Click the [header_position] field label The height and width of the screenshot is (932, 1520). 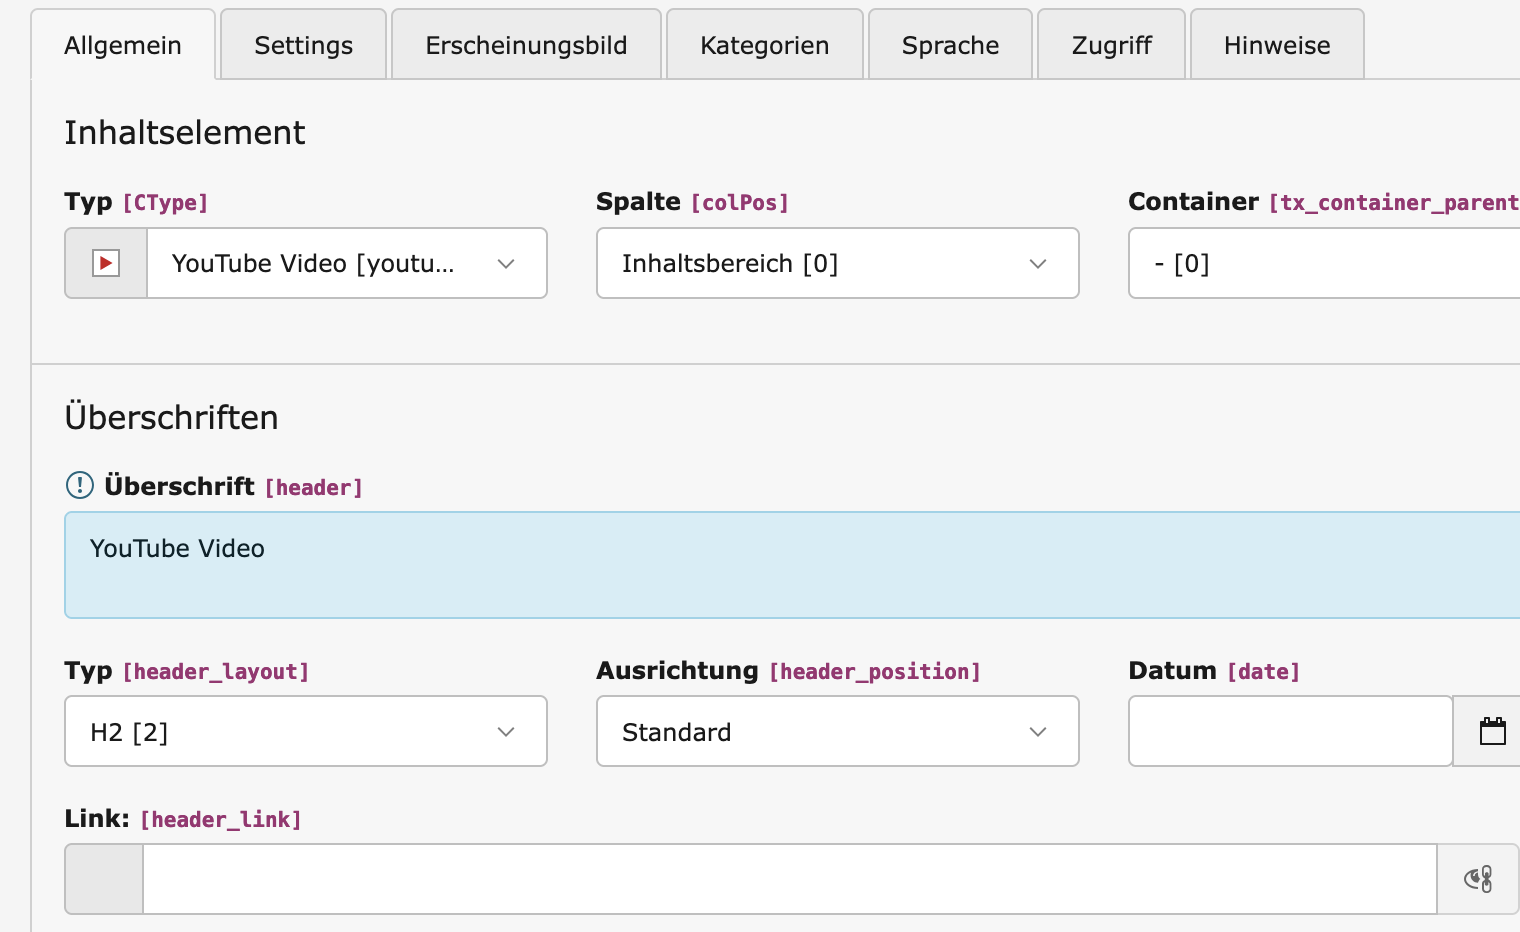[x=875, y=672]
